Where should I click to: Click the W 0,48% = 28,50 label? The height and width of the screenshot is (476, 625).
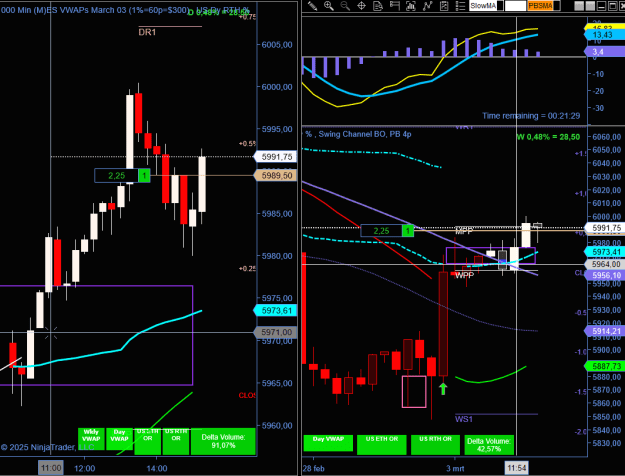548,137
